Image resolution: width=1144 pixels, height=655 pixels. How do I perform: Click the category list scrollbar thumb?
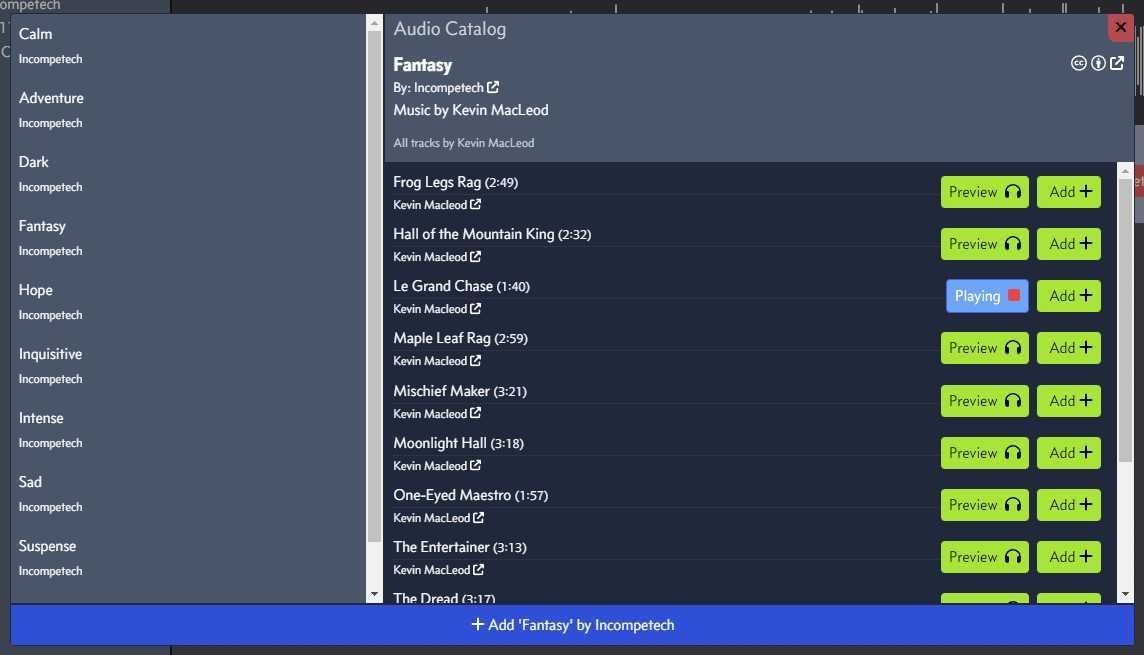(374, 286)
